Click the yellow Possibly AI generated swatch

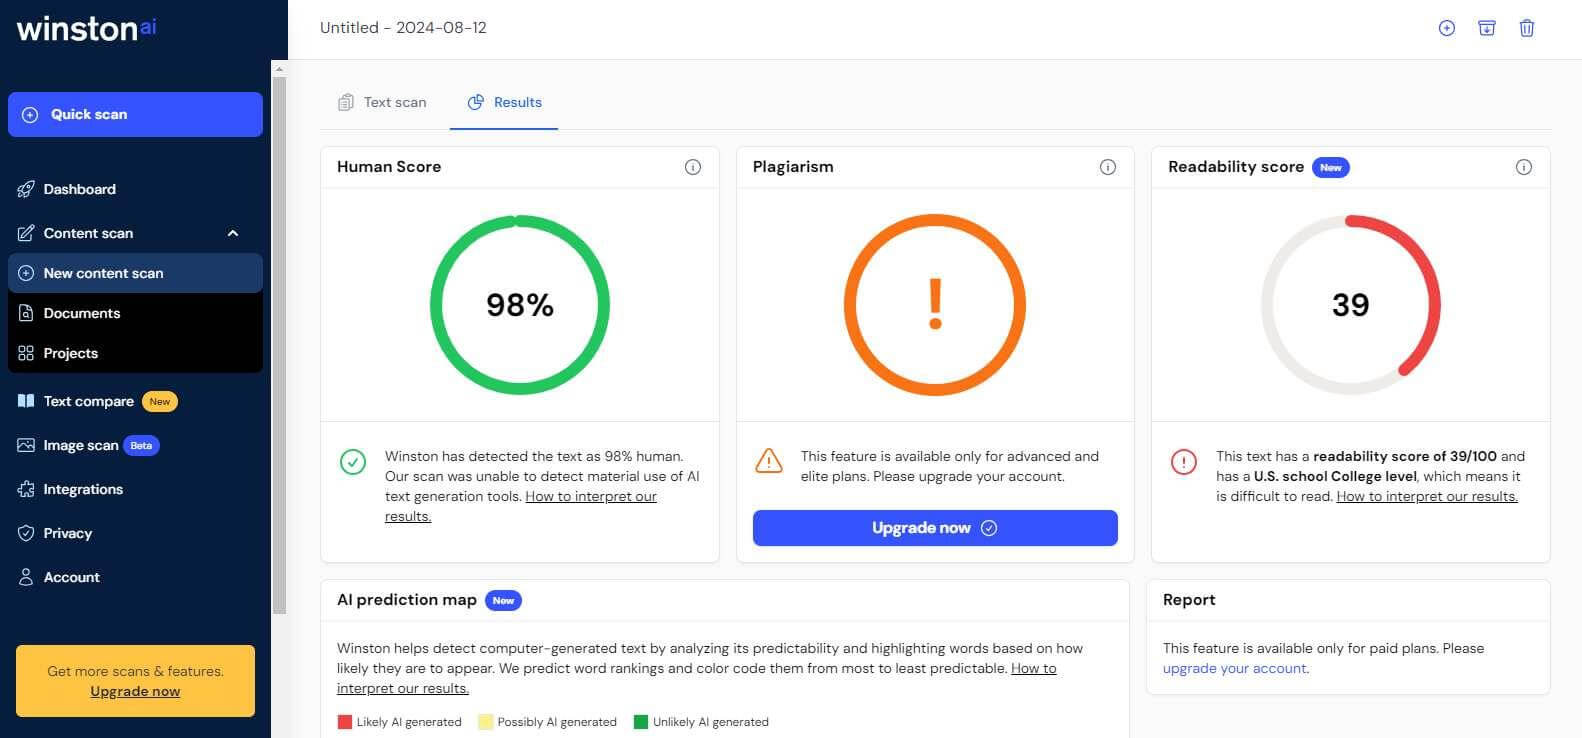pos(486,722)
